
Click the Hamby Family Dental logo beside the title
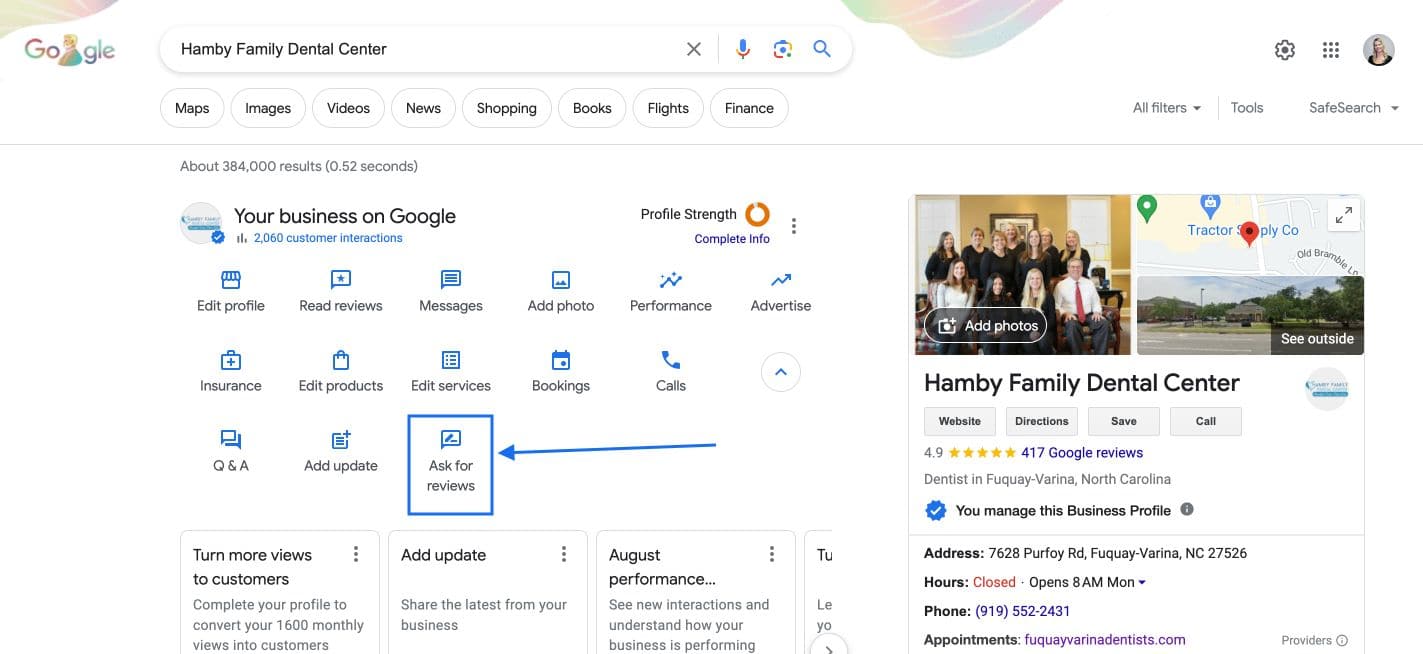click(x=1327, y=389)
